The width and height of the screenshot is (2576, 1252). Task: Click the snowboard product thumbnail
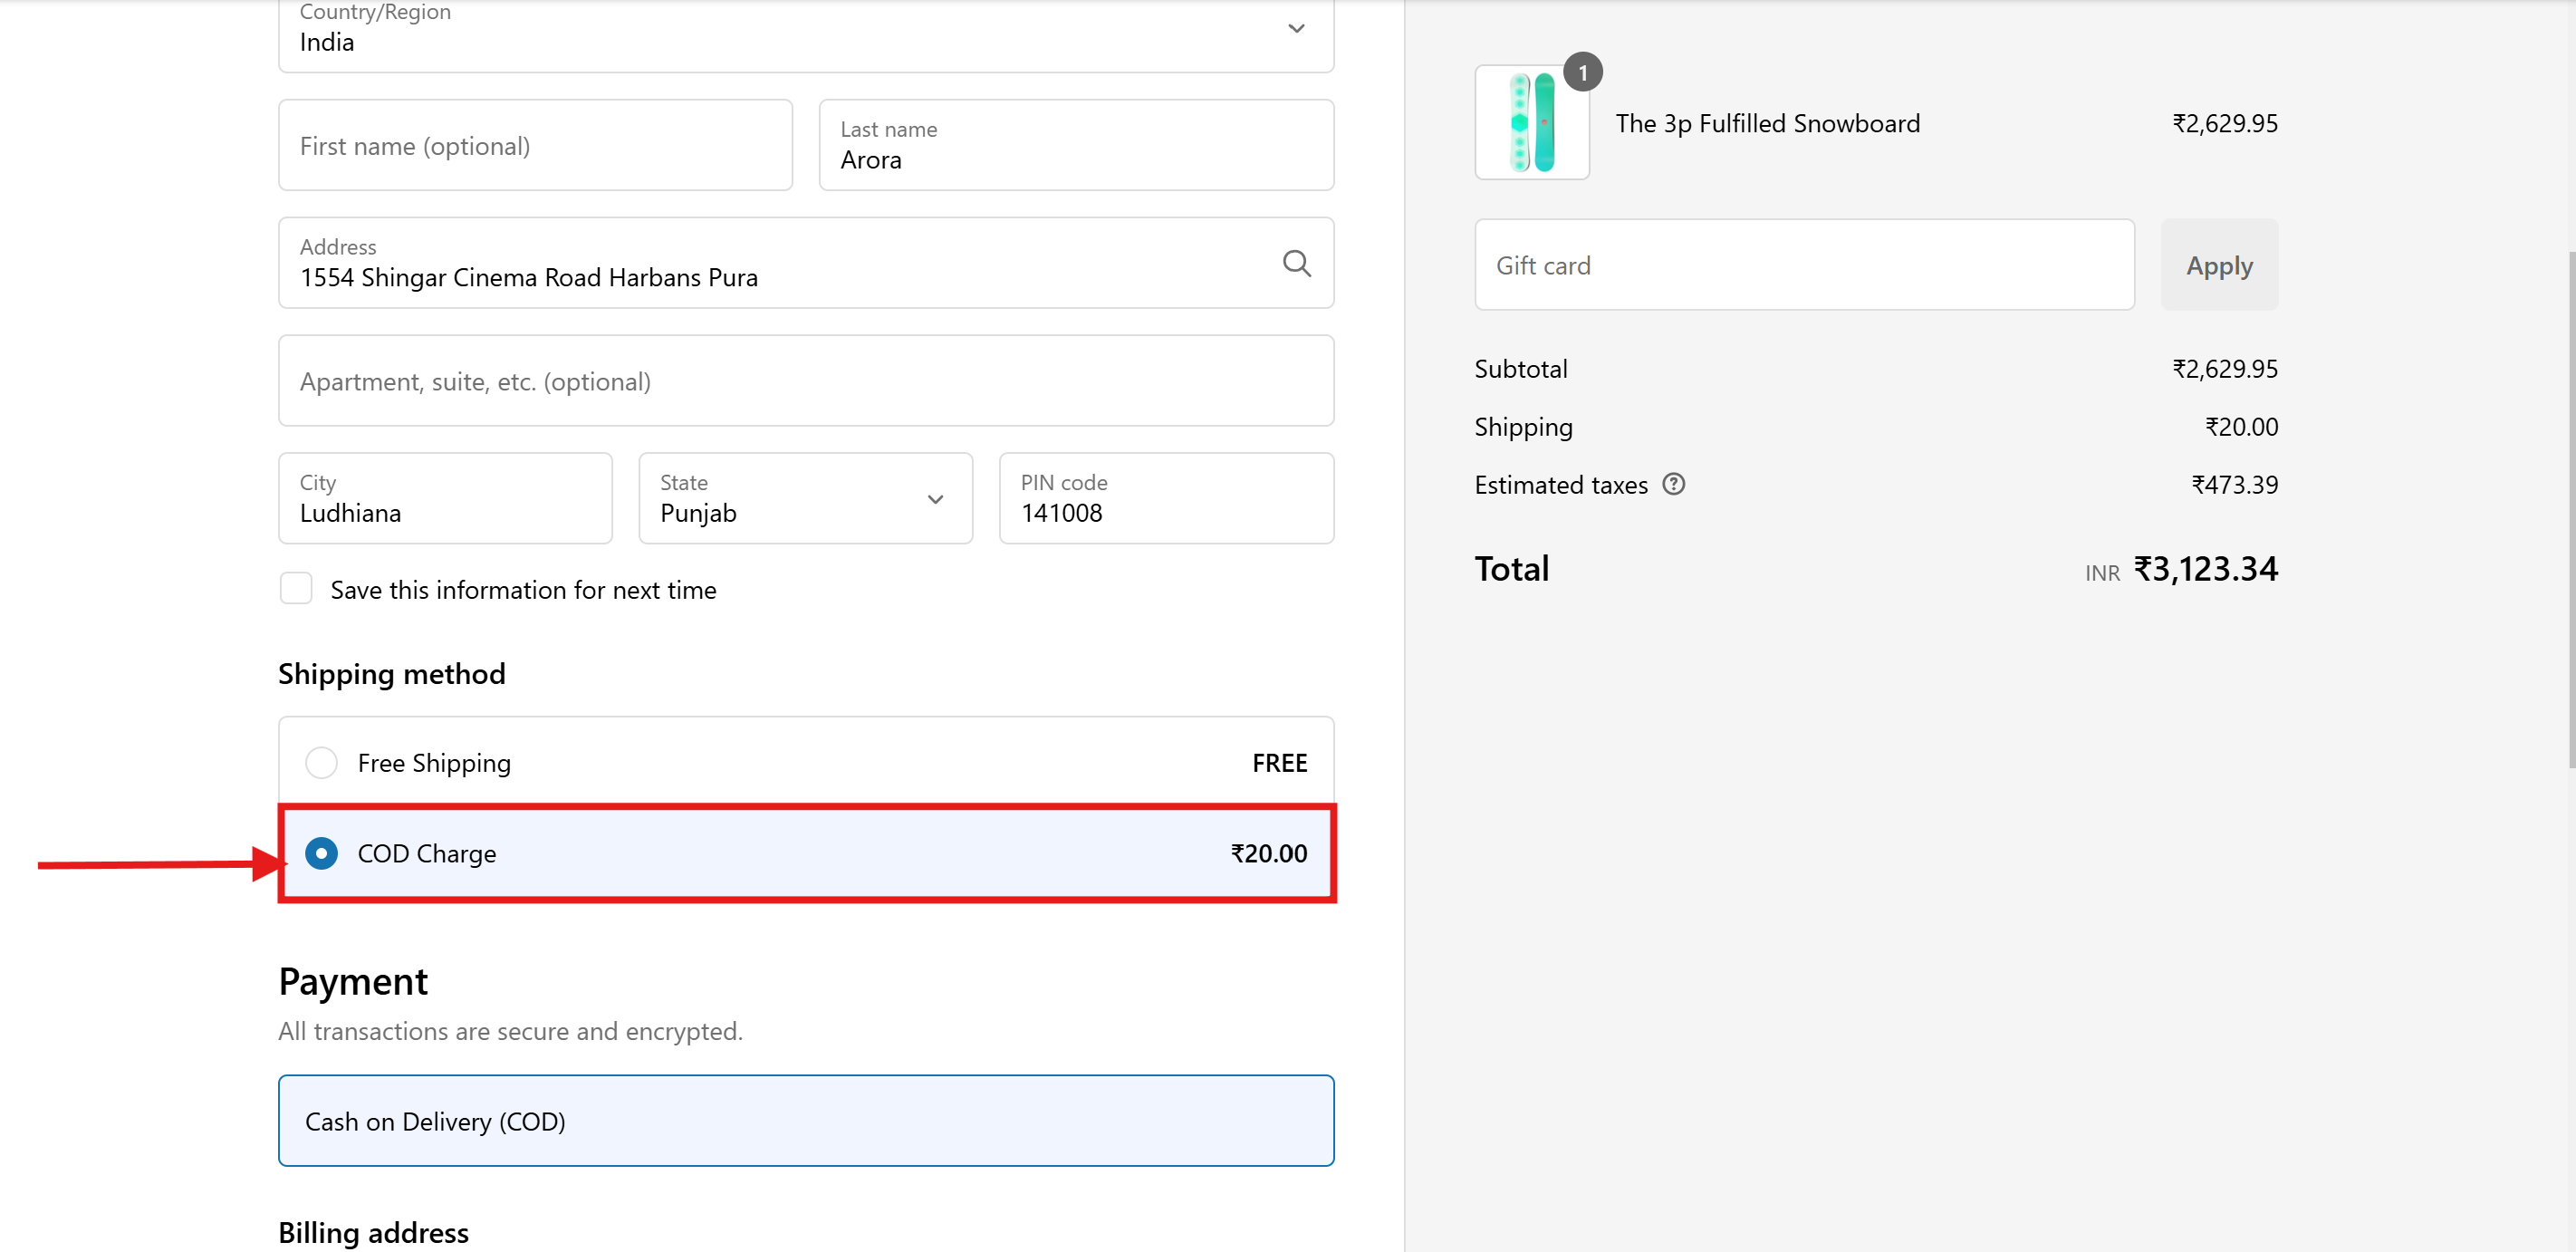1531,123
